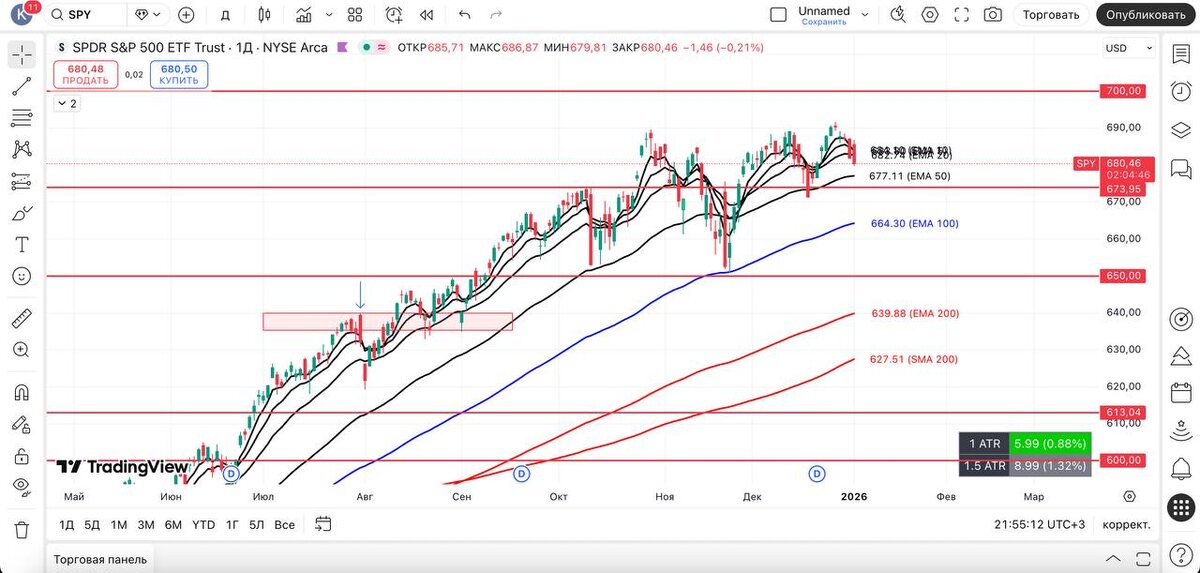Maximize the trading panel
The width and height of the screenshot is (1200, 573).
coord(1141,558)
